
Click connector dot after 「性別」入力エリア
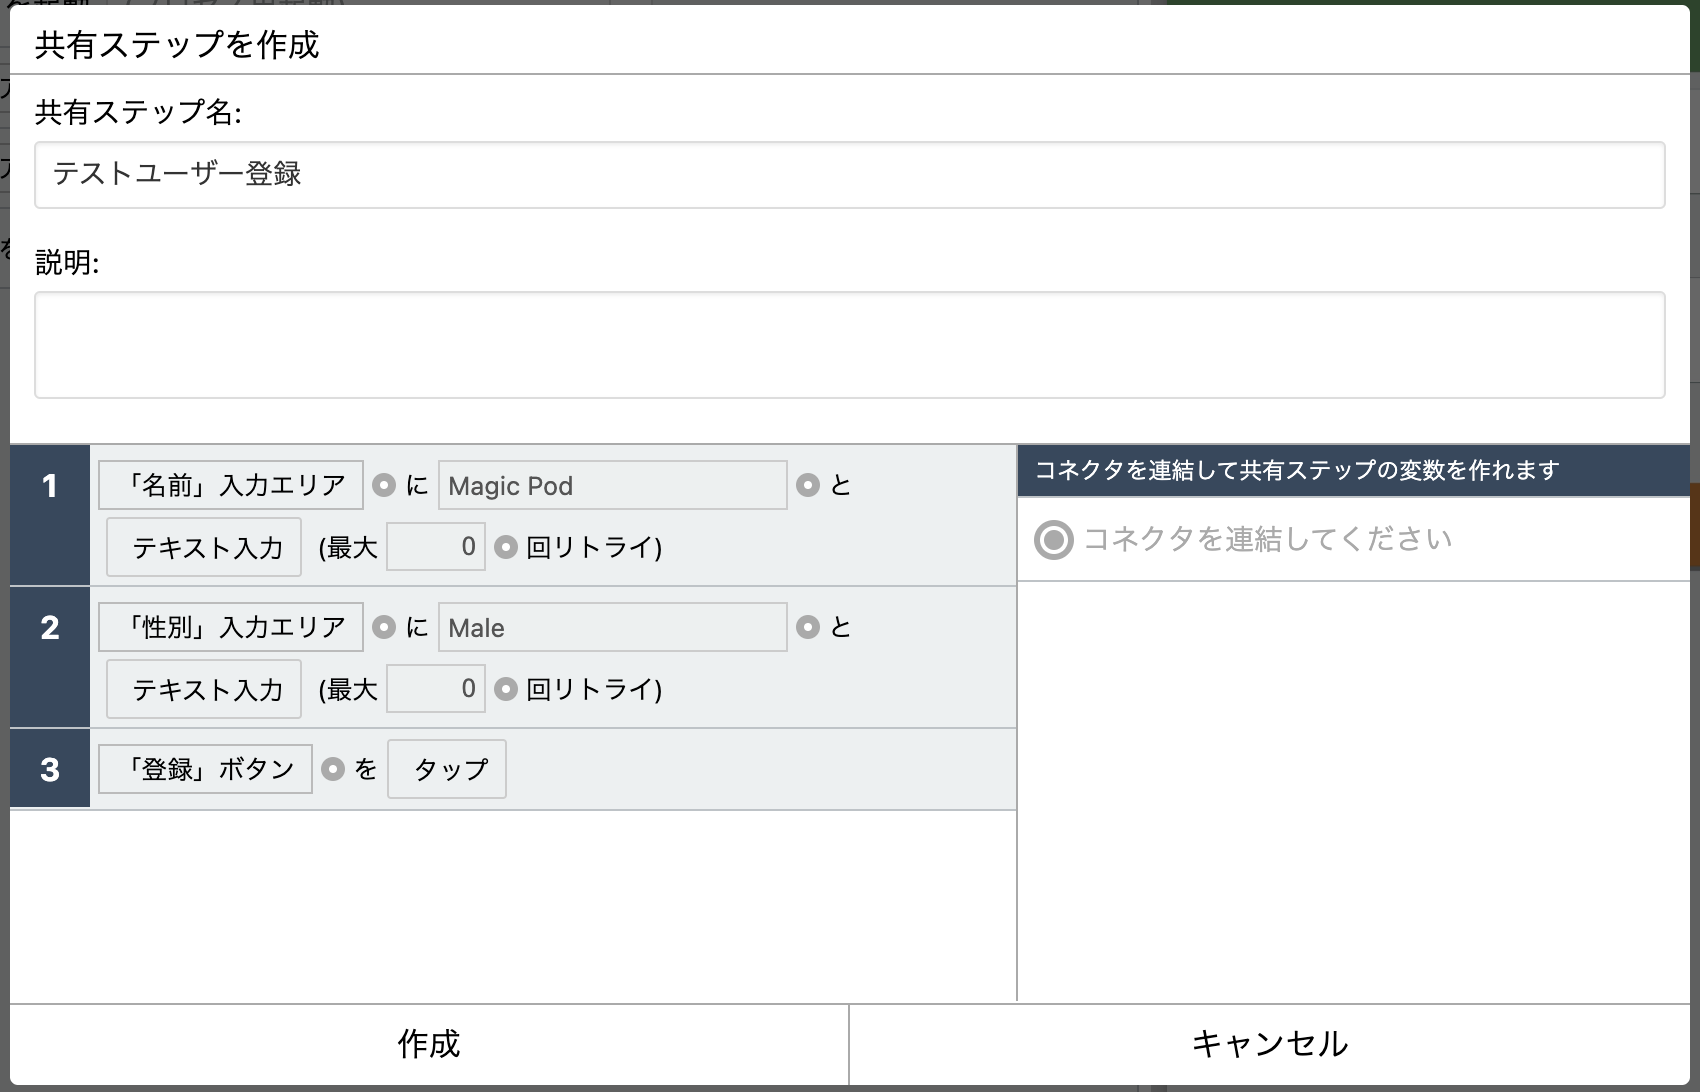(x=384, y=627)
